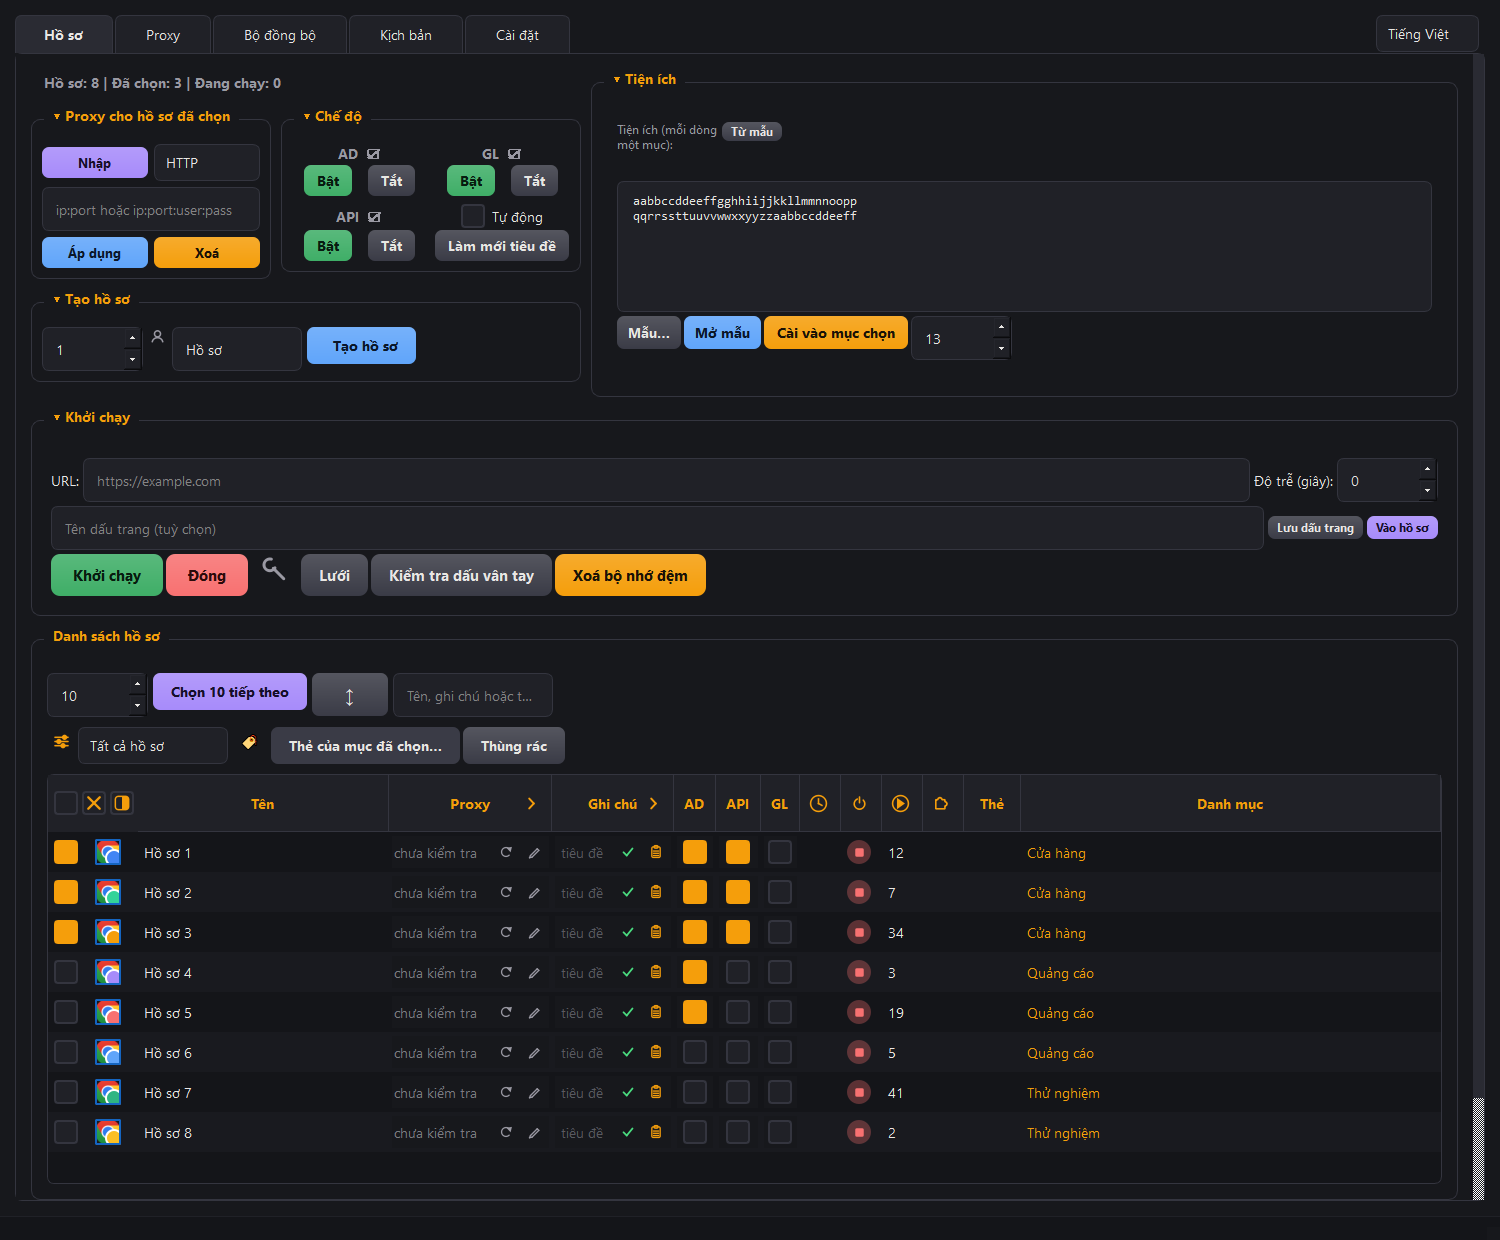Click the sort arrows button near Chọn 10 tiếp theo
1500x1240 pixels.
click(350, 695)
